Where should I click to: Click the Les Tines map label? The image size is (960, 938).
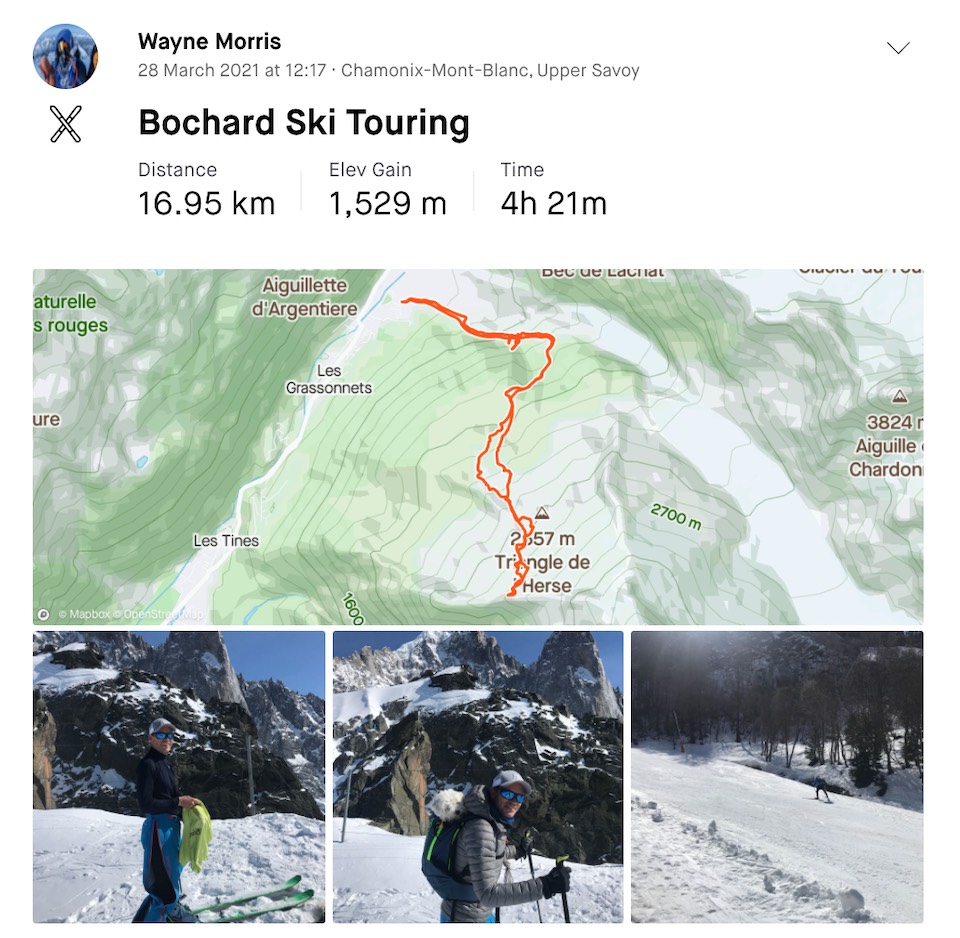[x=226, y=541]
